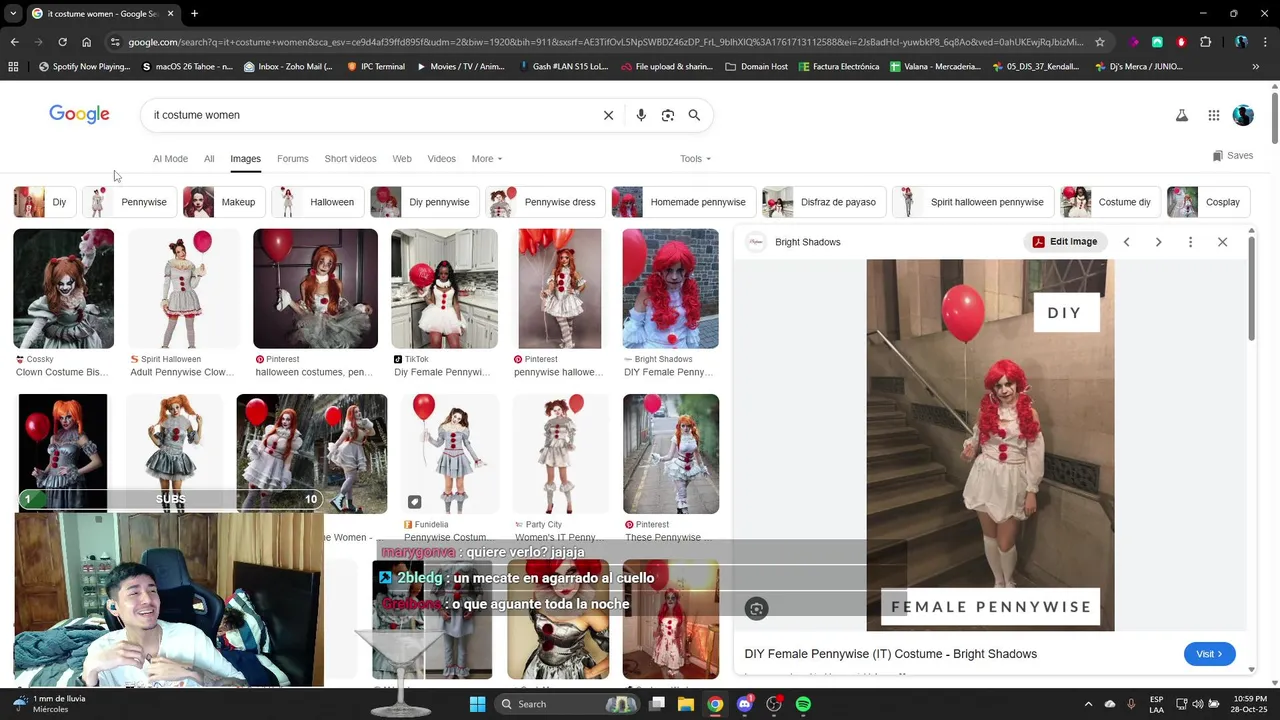Expand the Tools dropdown
The height and width of the screenshot is (720, 1280).
pos(695,159)
